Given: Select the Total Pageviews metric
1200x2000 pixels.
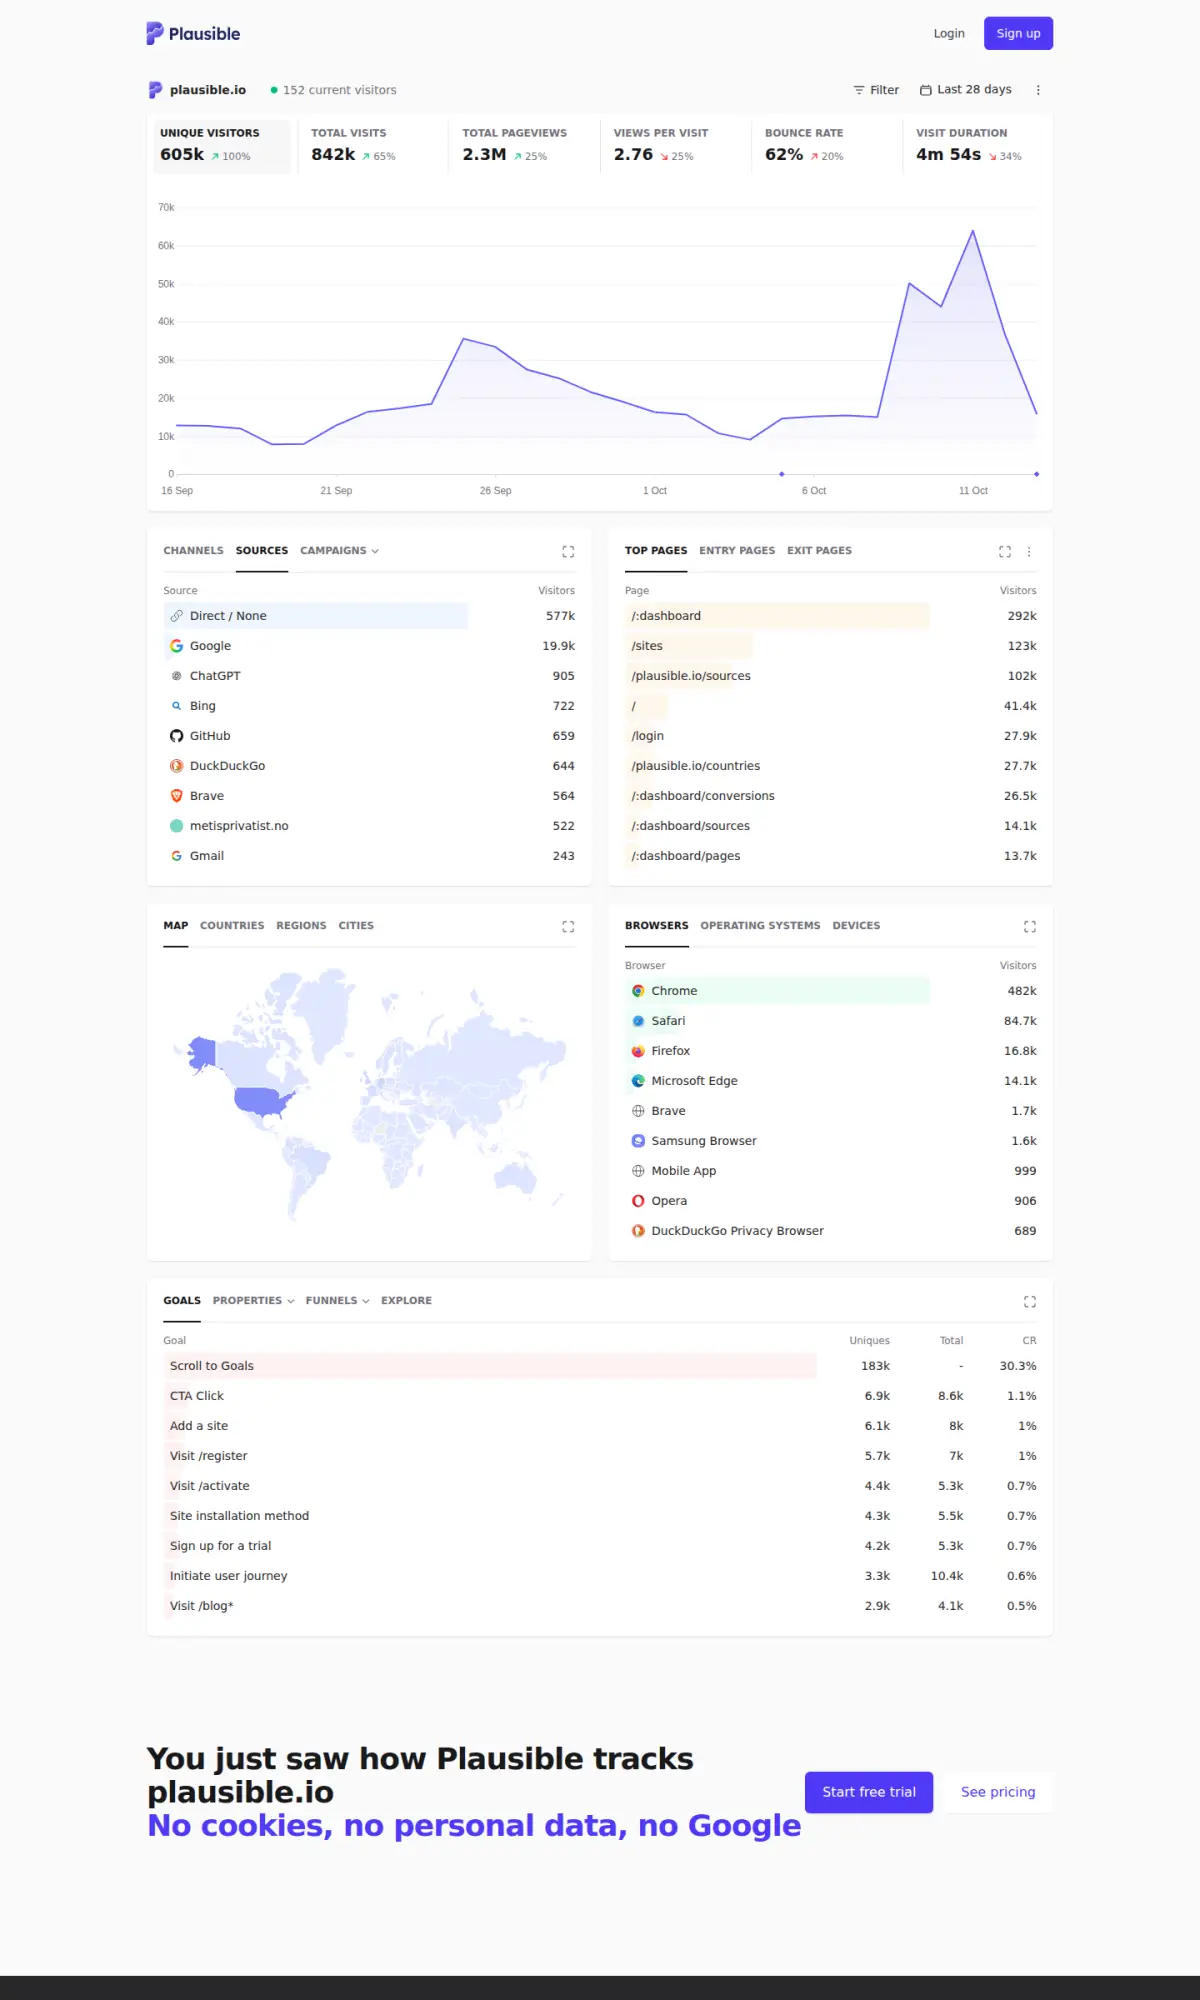Looking at the screenshot, I should coord(524,146).
